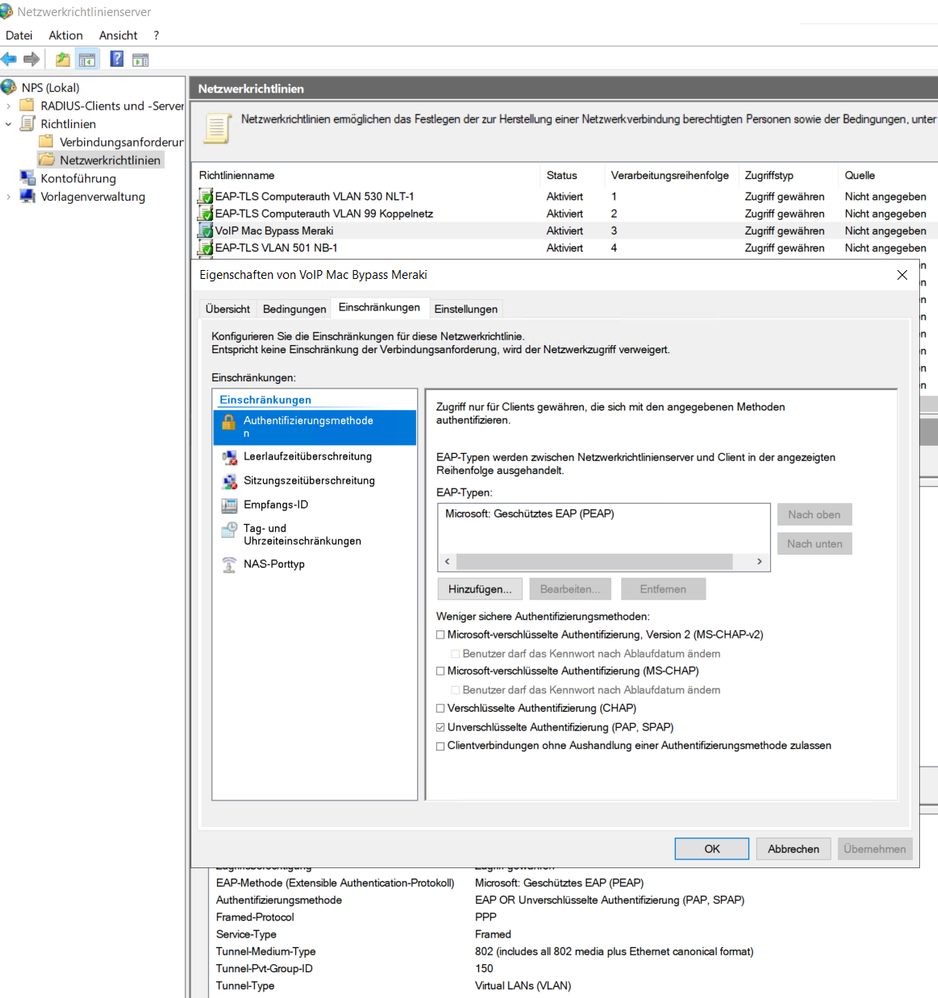Click the Abbrechen button
The image size is (938, 998).
(x=793, y=849)
